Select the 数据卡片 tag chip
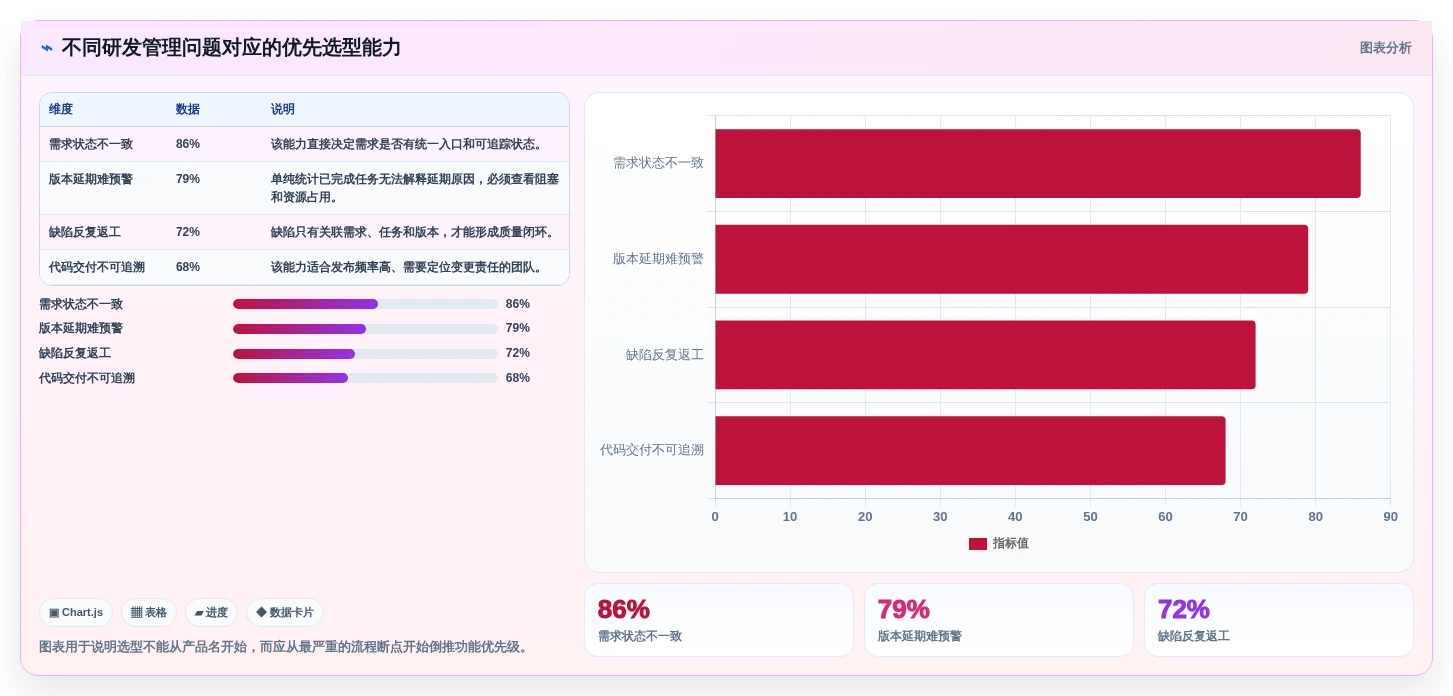The width and height of the screenshot is (1453, 696). pyautogui.click(x=285, y=612)
